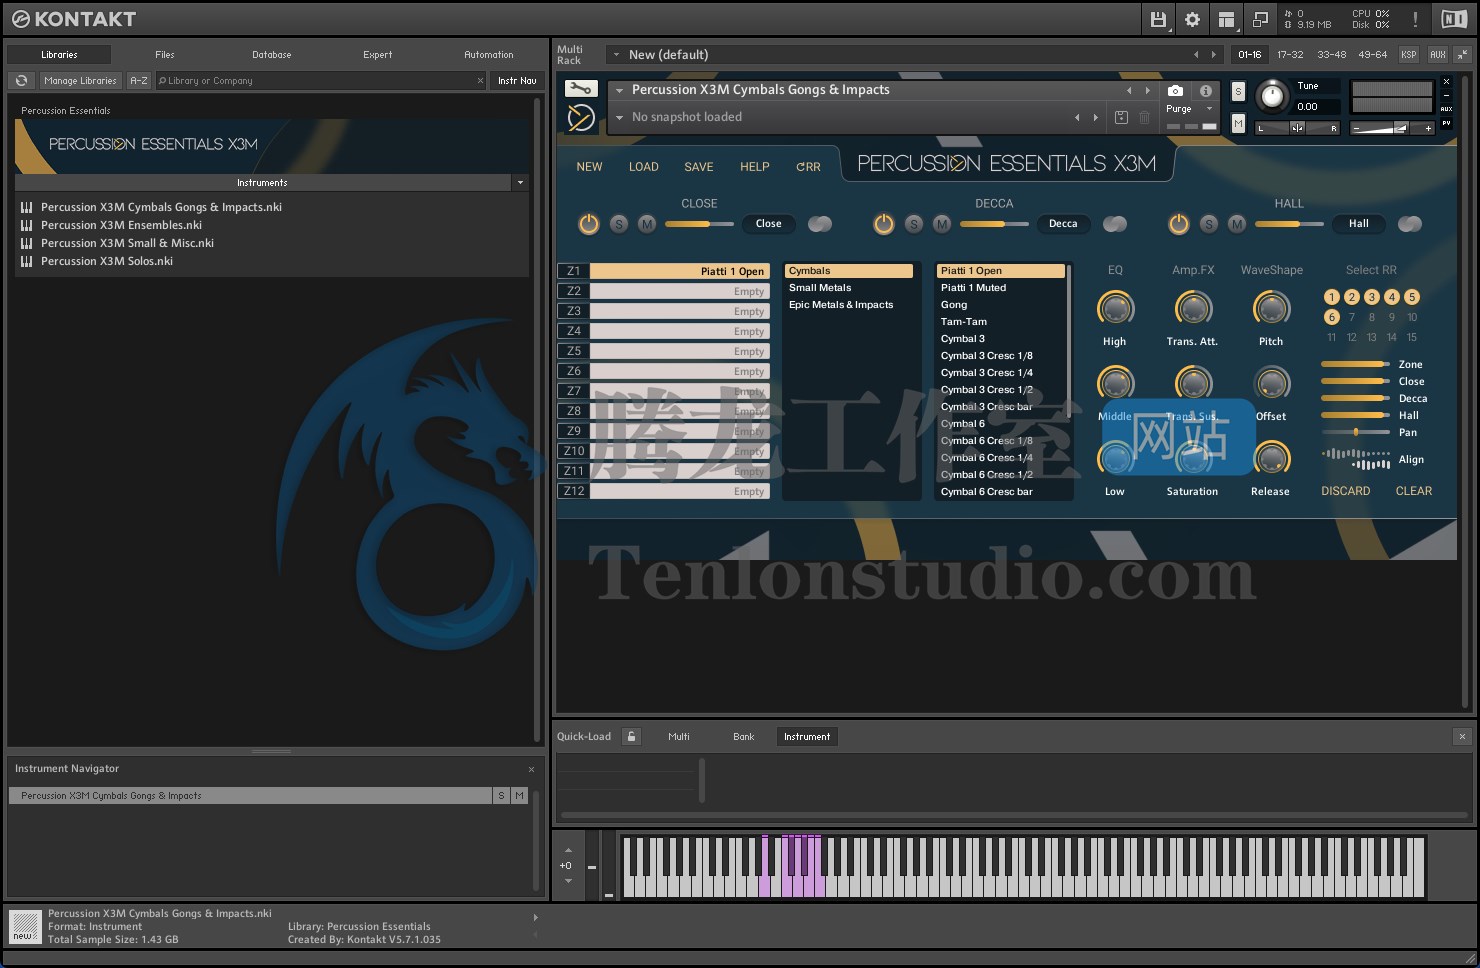Toggle power for the HALL mic

1179,224
